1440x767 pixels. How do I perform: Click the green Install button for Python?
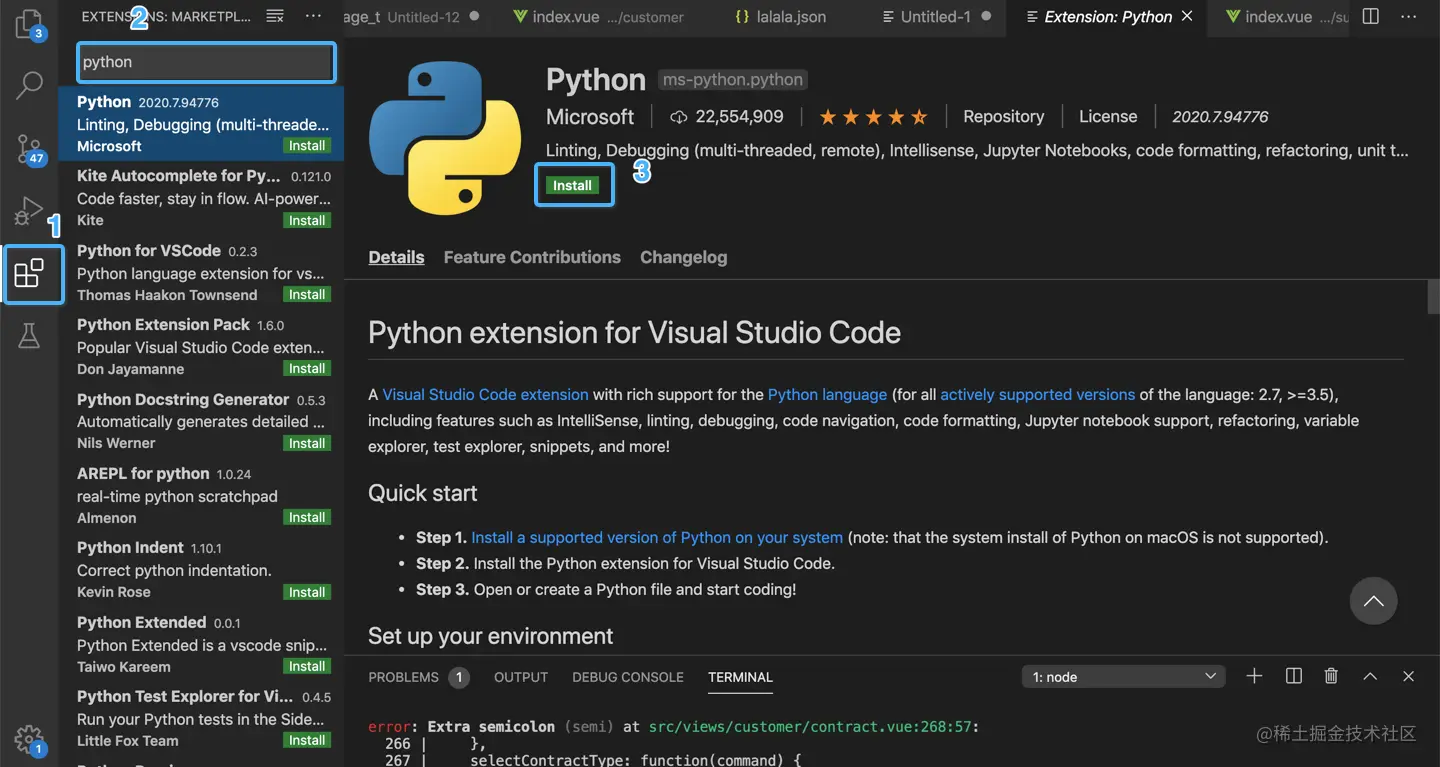pyautogui.click(x=573, y=186)
